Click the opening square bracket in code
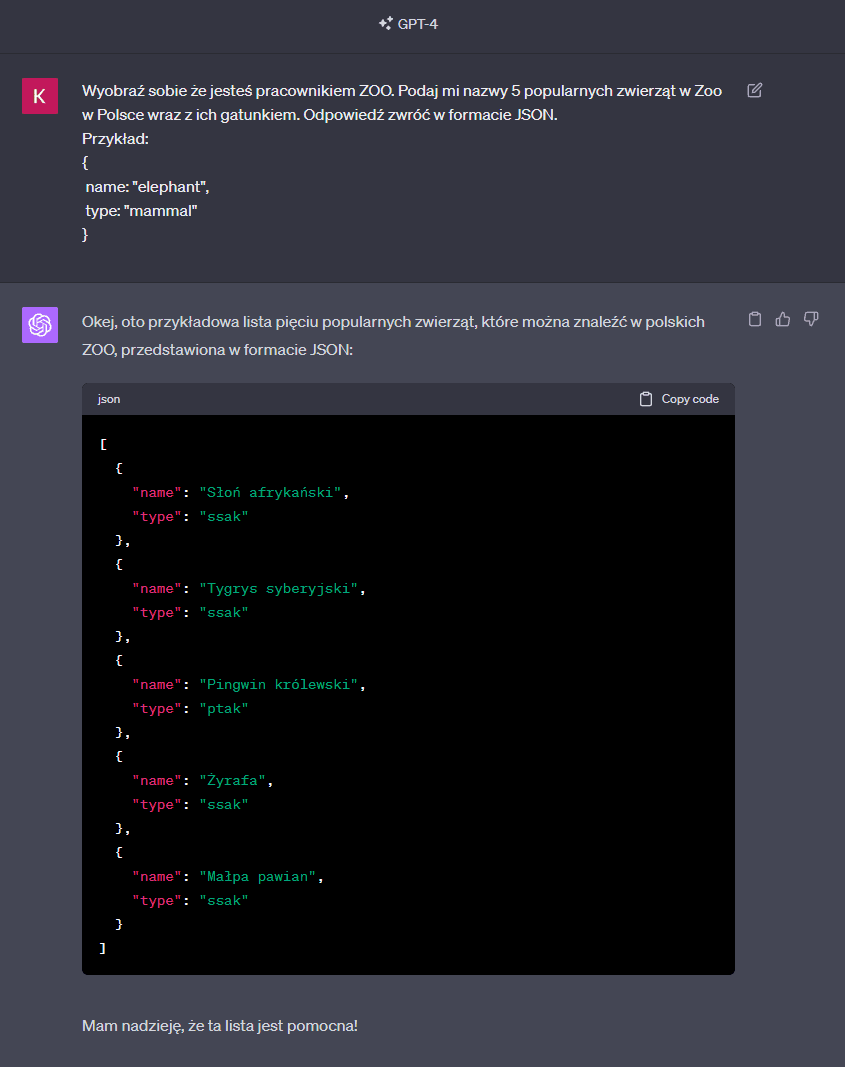 (103, 444)
